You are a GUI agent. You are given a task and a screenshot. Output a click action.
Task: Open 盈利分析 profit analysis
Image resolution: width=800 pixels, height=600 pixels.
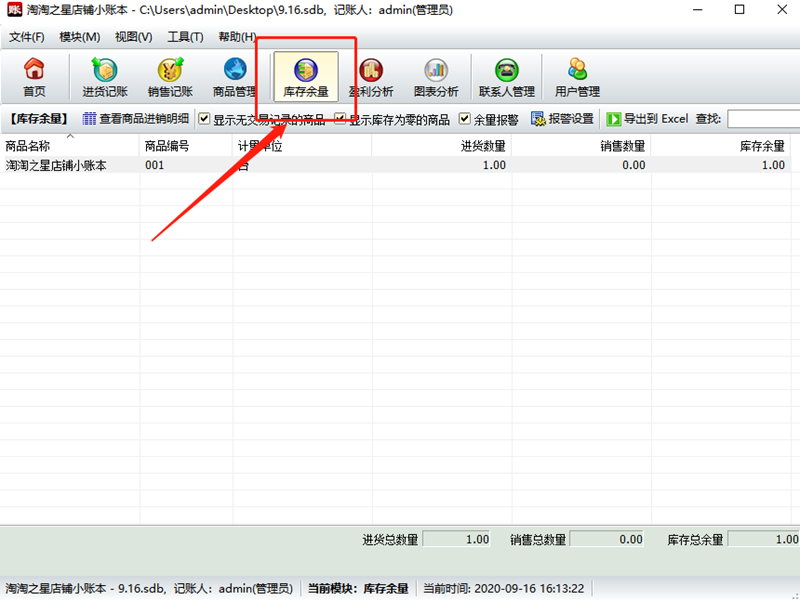pos(371,77)
